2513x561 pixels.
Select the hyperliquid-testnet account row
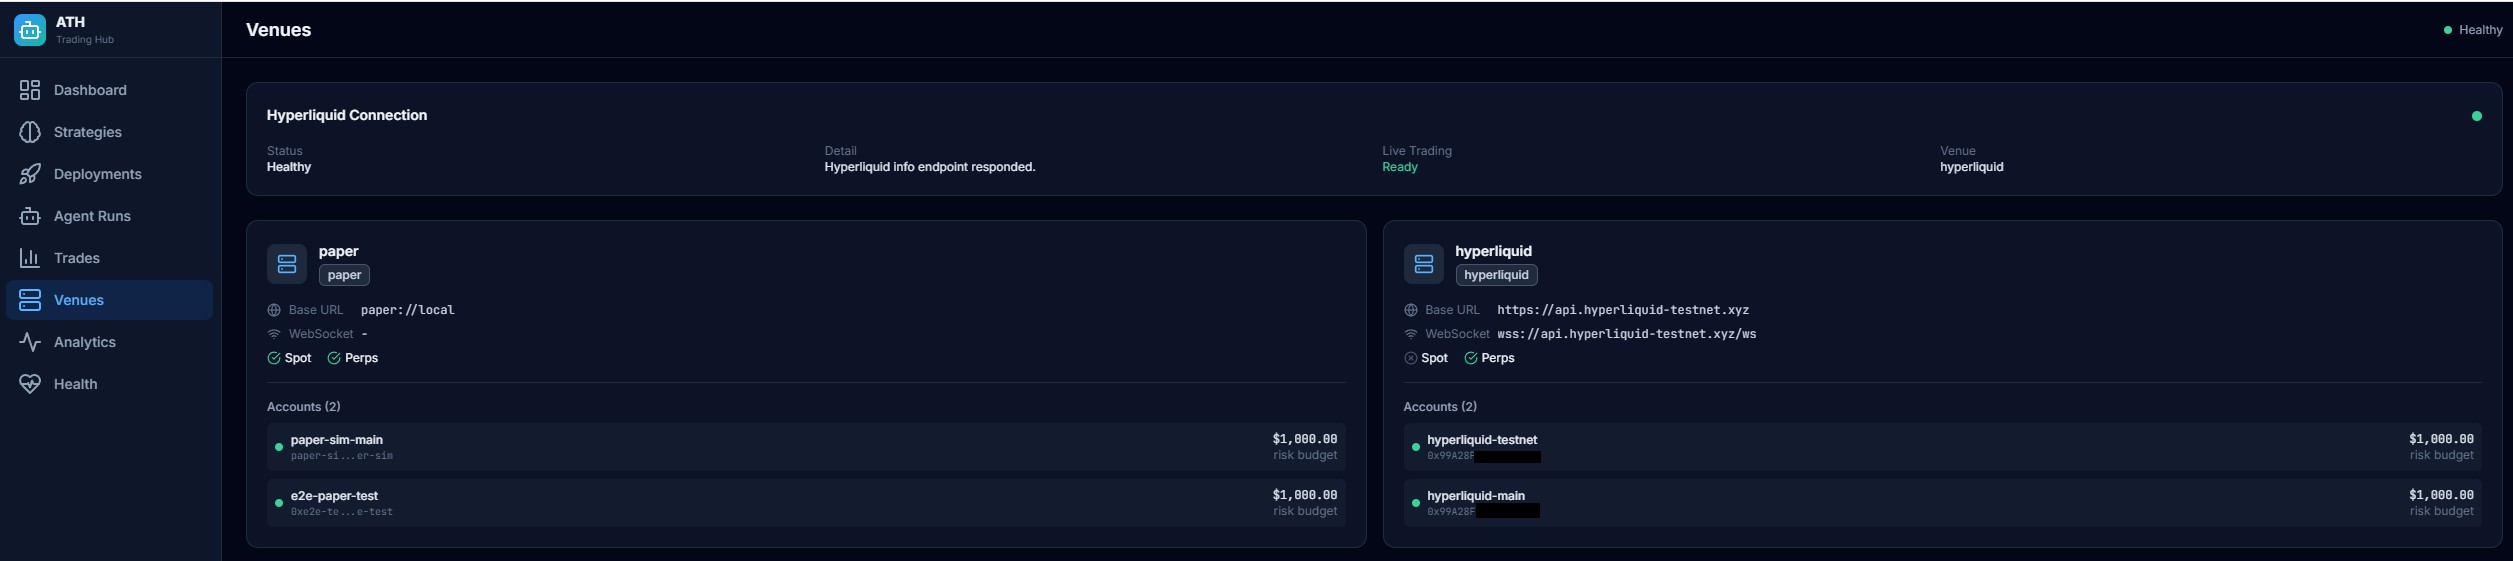pos(1941,447)
